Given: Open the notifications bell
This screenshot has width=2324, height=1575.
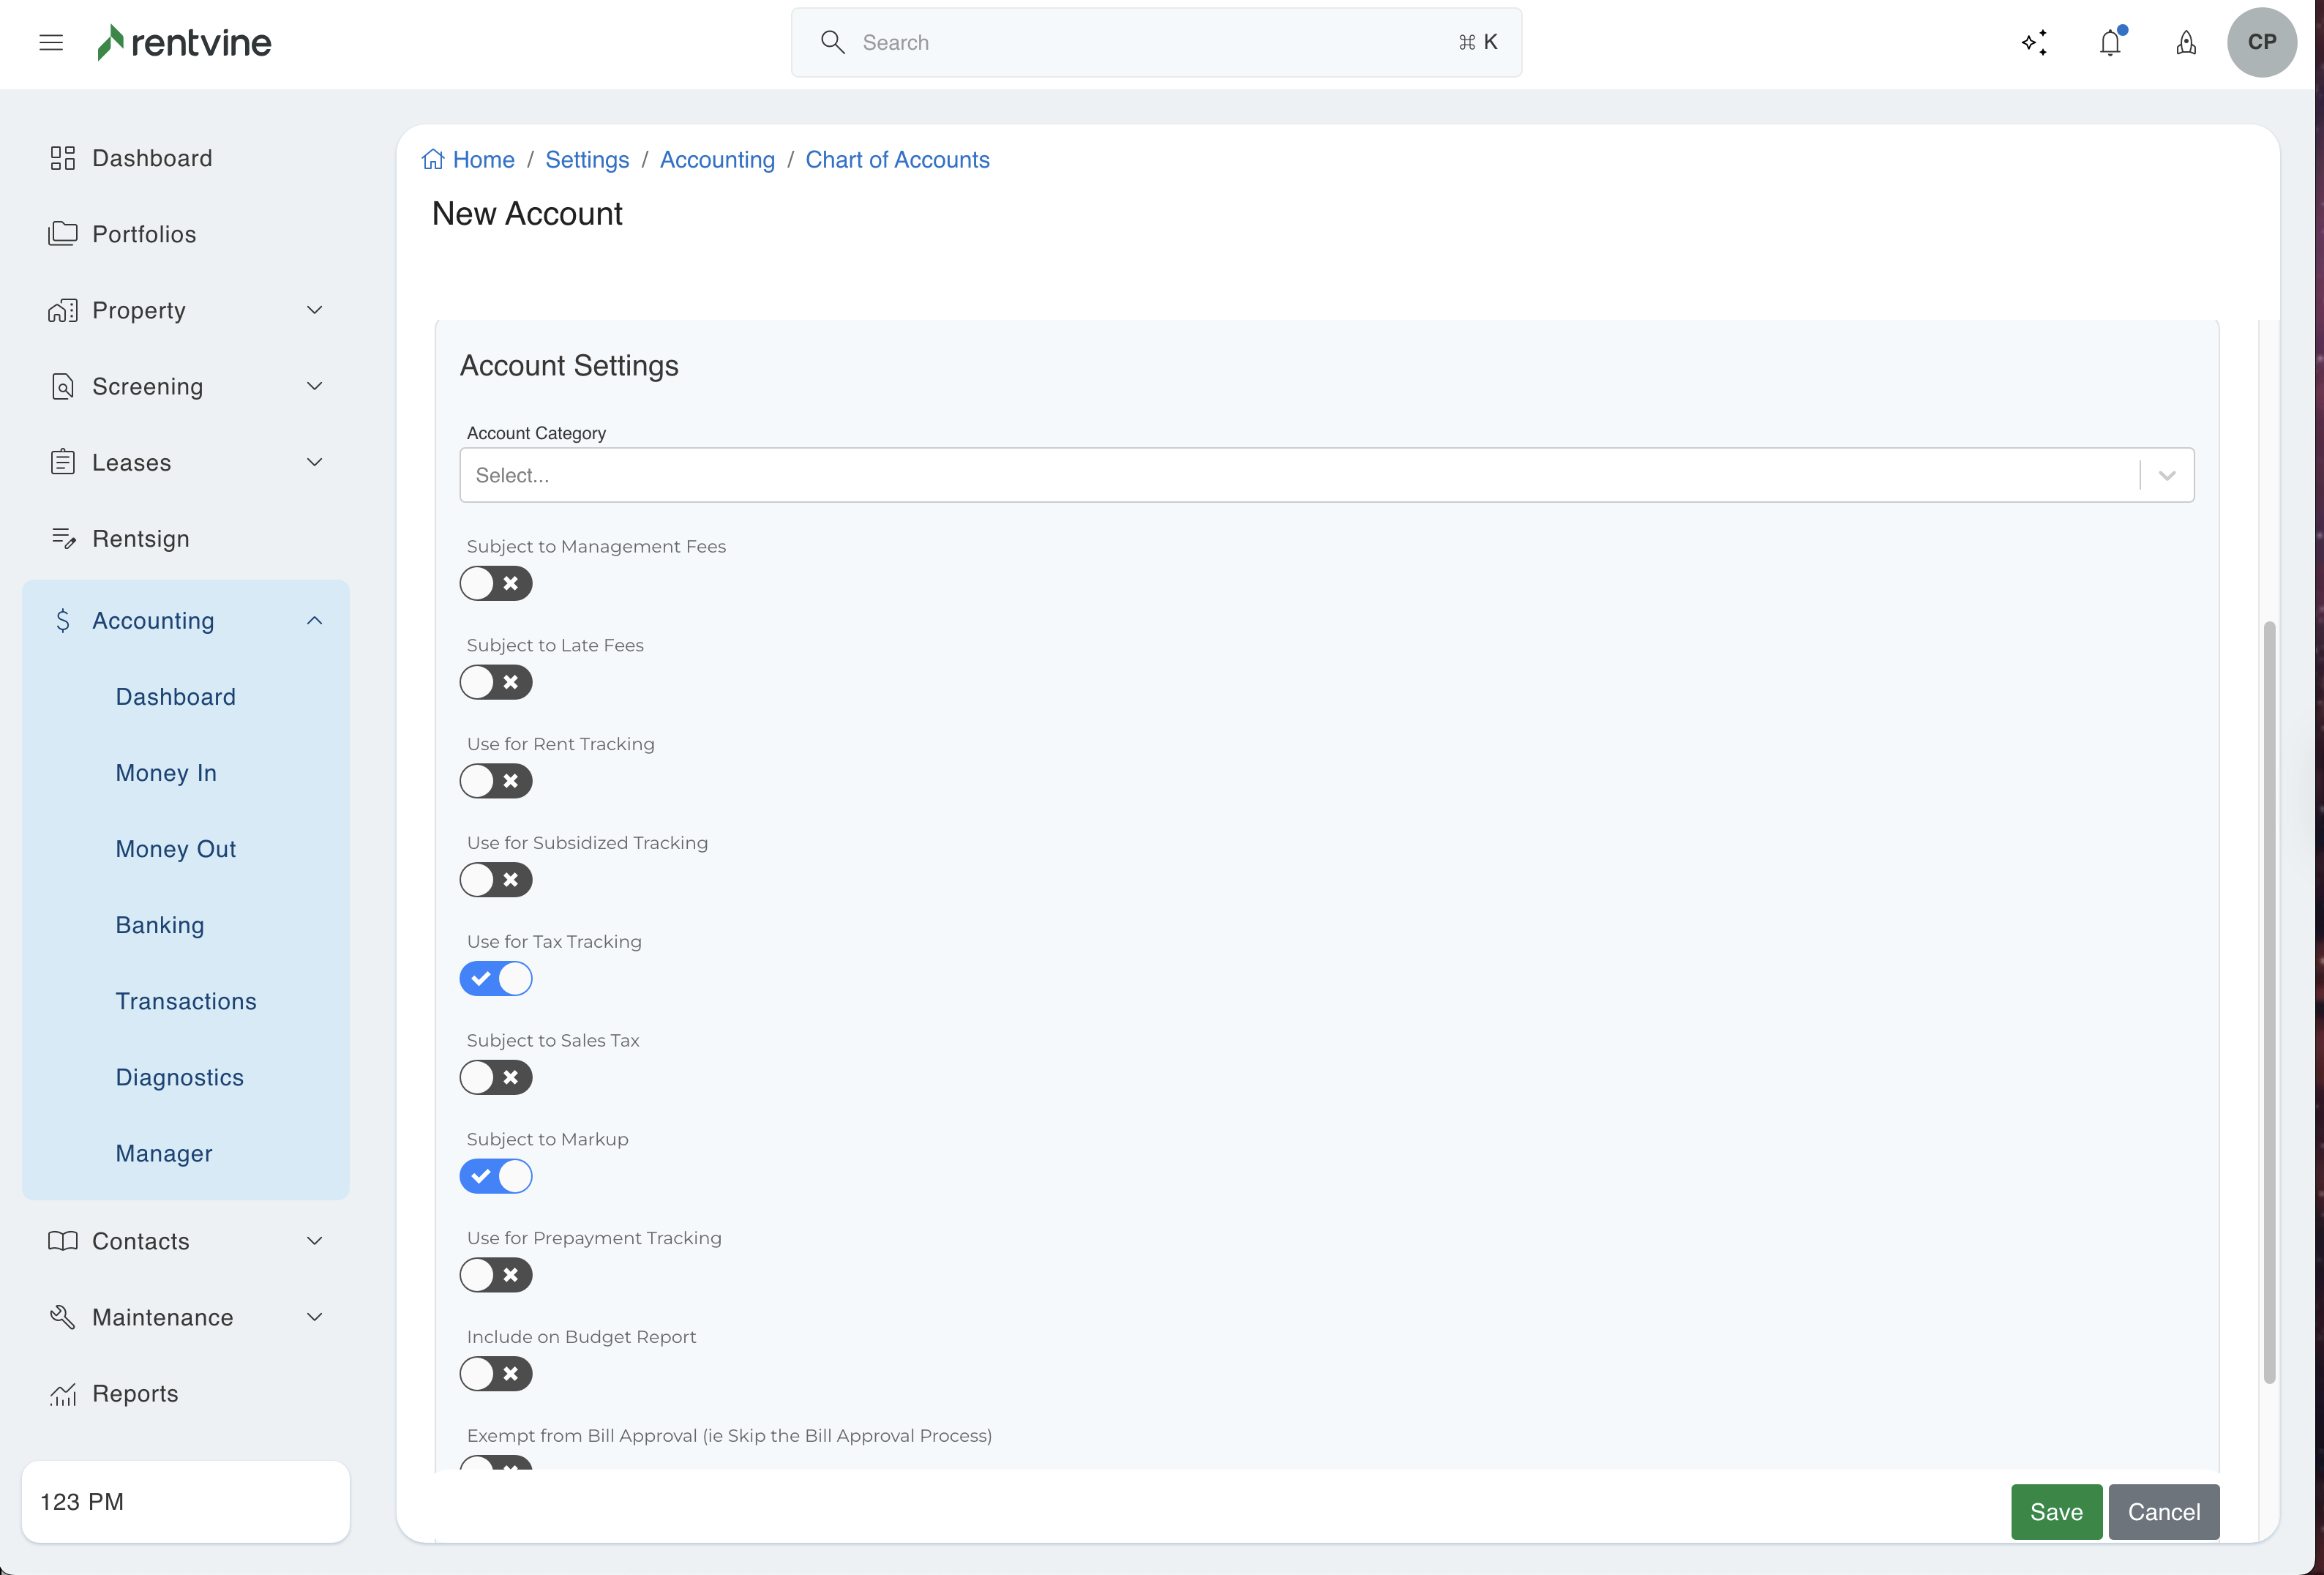Looking at the screenshot, I should pyautogui.click(x=2110, y=43).
